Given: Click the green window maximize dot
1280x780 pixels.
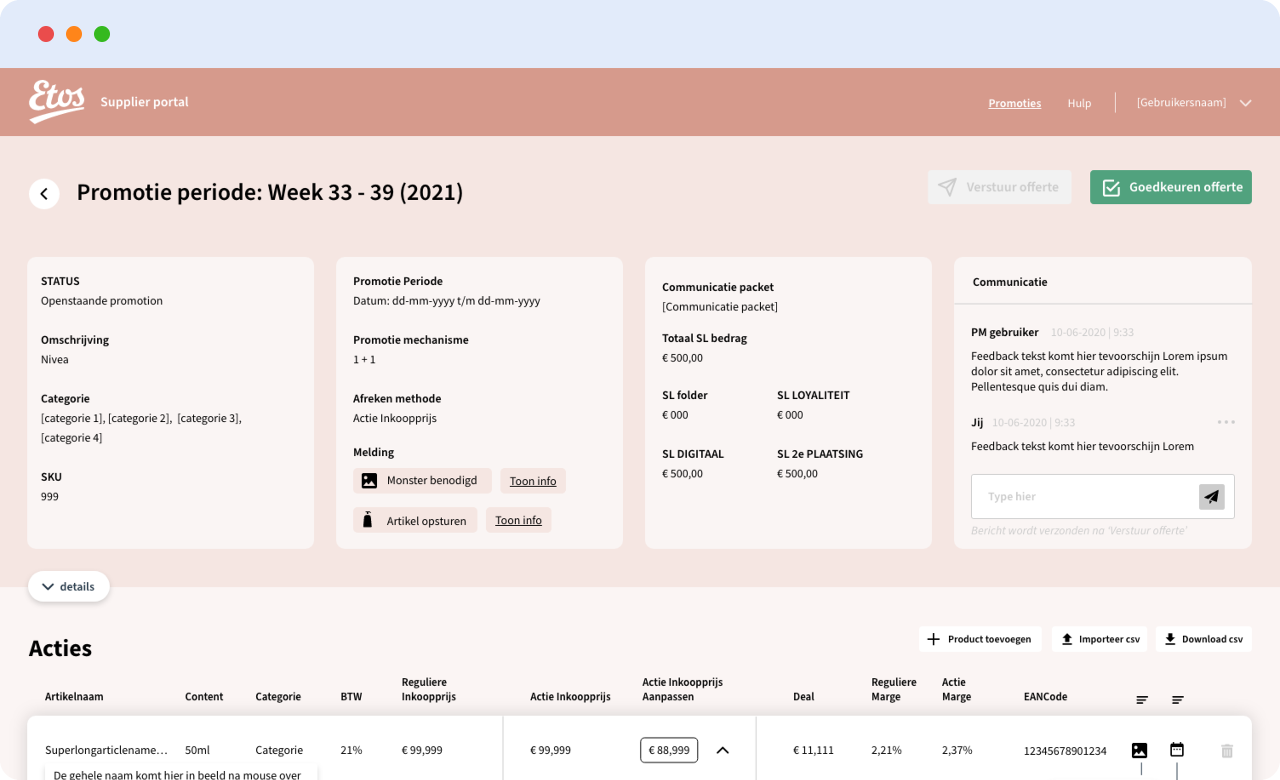Looking at the screenshot, I should pyautogui.click(x=102, y=34).
